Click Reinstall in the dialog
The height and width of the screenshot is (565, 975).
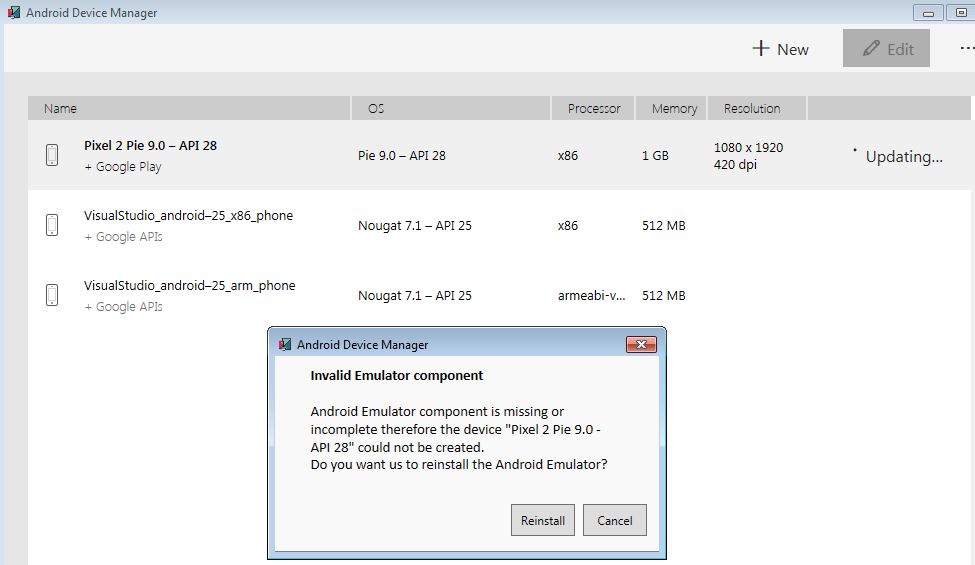pos(543,520)
